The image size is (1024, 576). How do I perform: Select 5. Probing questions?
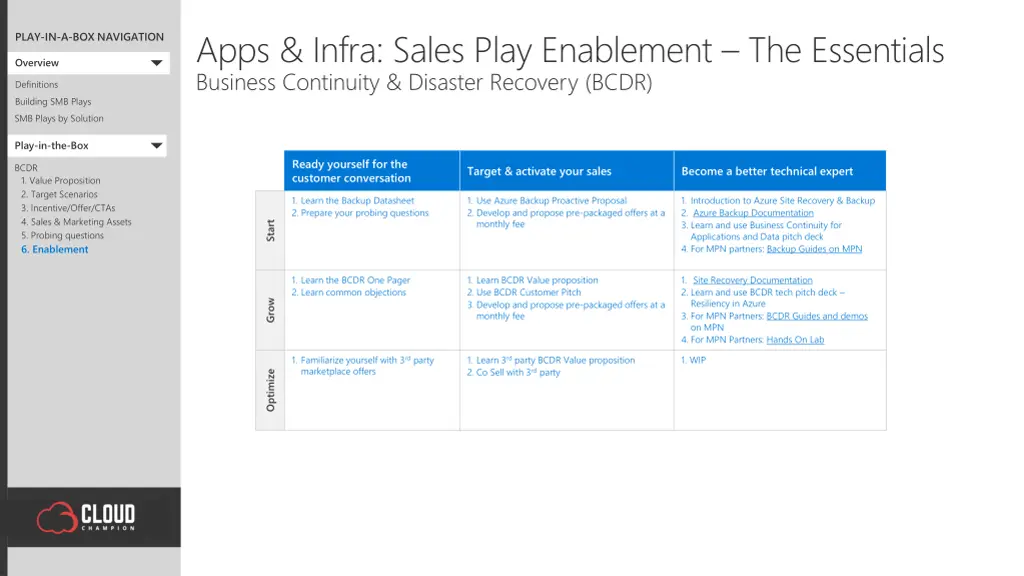click(62, 236)
